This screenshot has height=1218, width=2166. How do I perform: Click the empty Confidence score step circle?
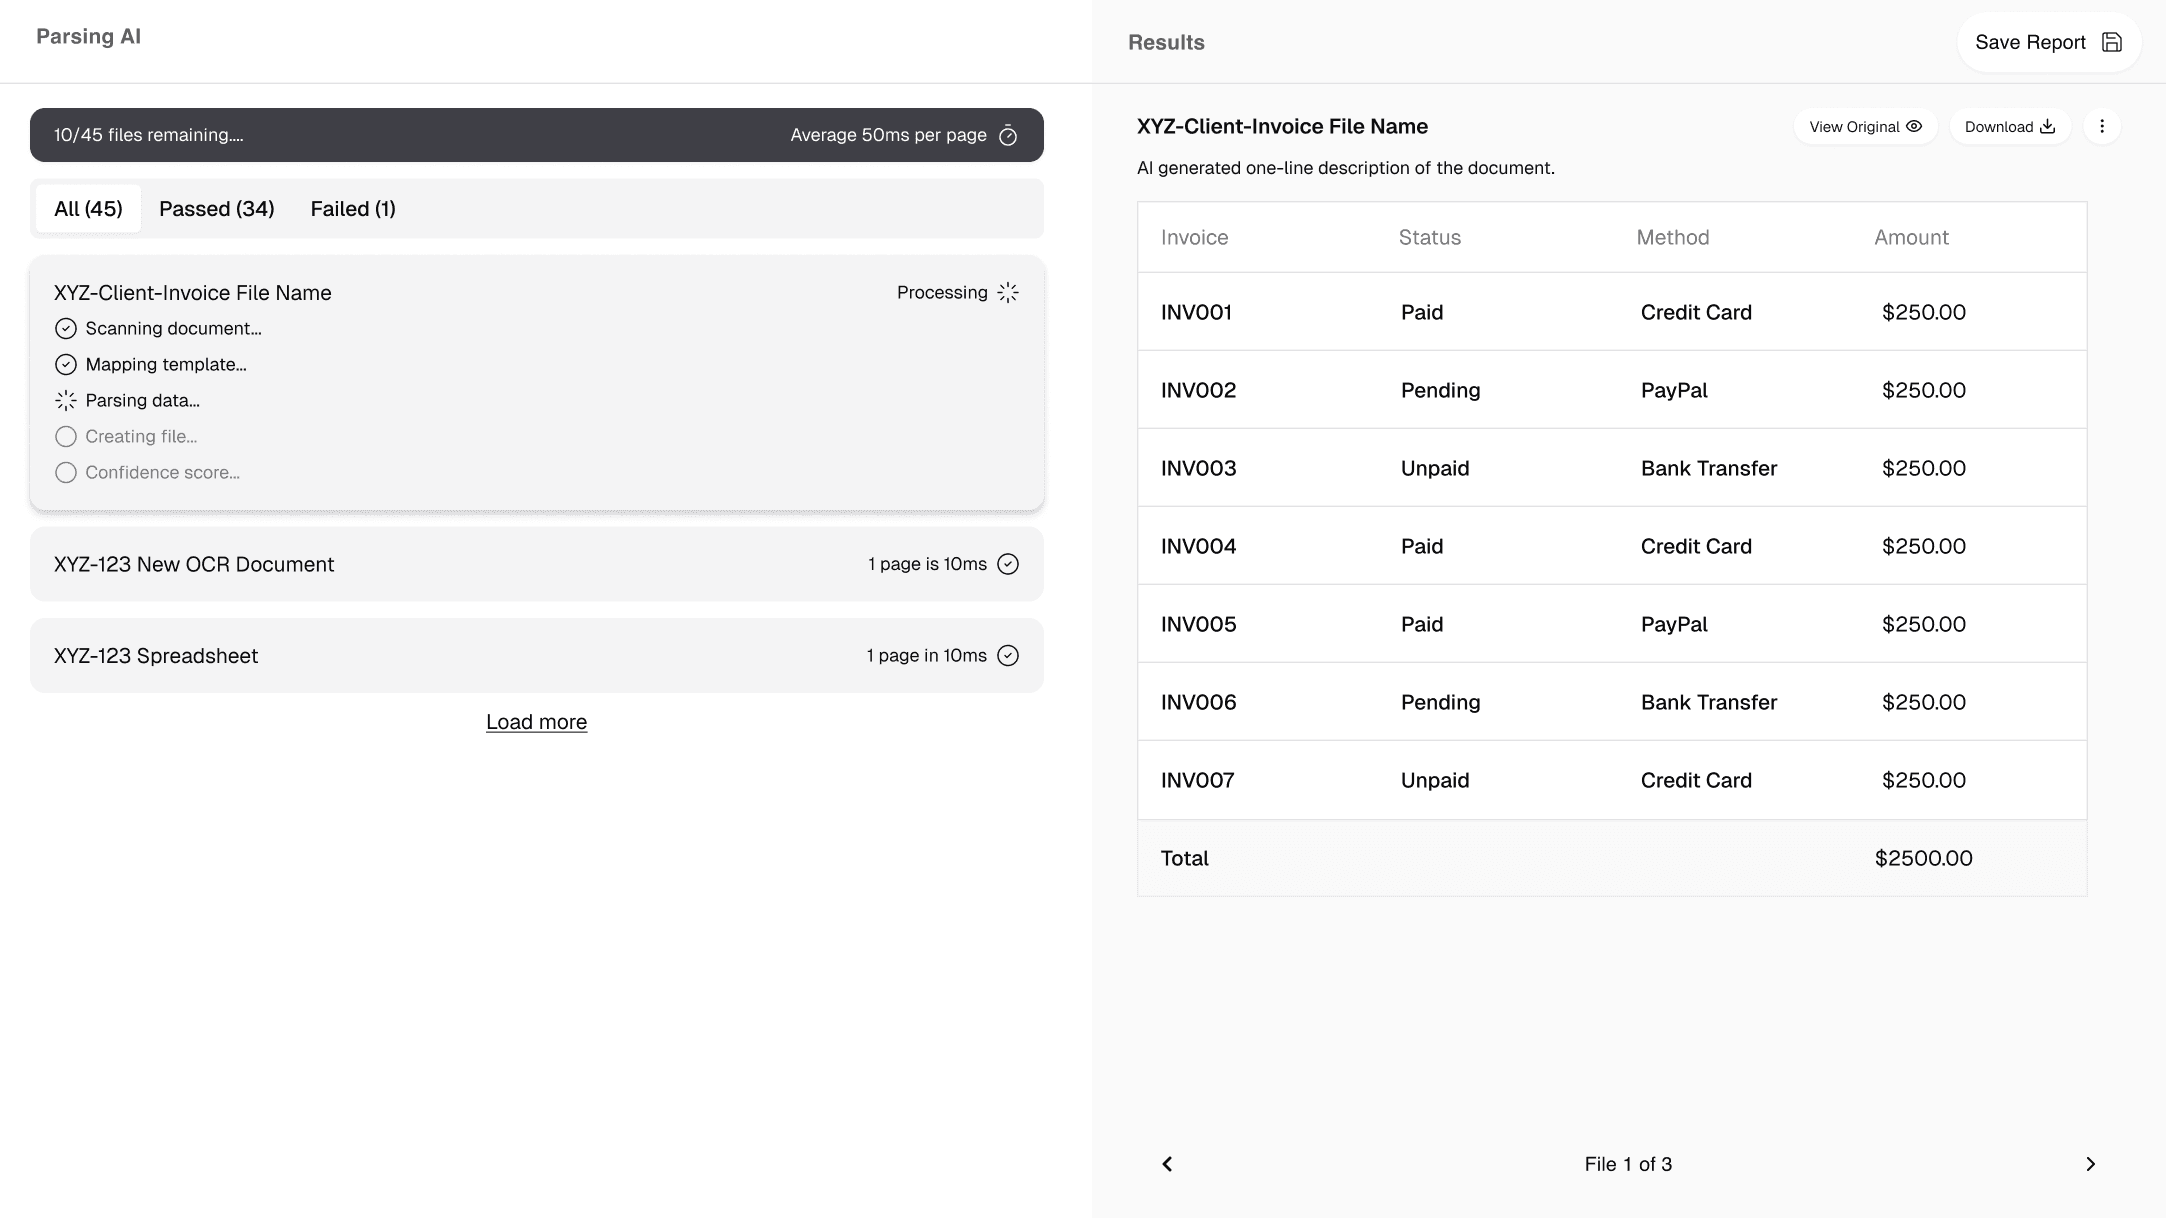coord(66,472)
